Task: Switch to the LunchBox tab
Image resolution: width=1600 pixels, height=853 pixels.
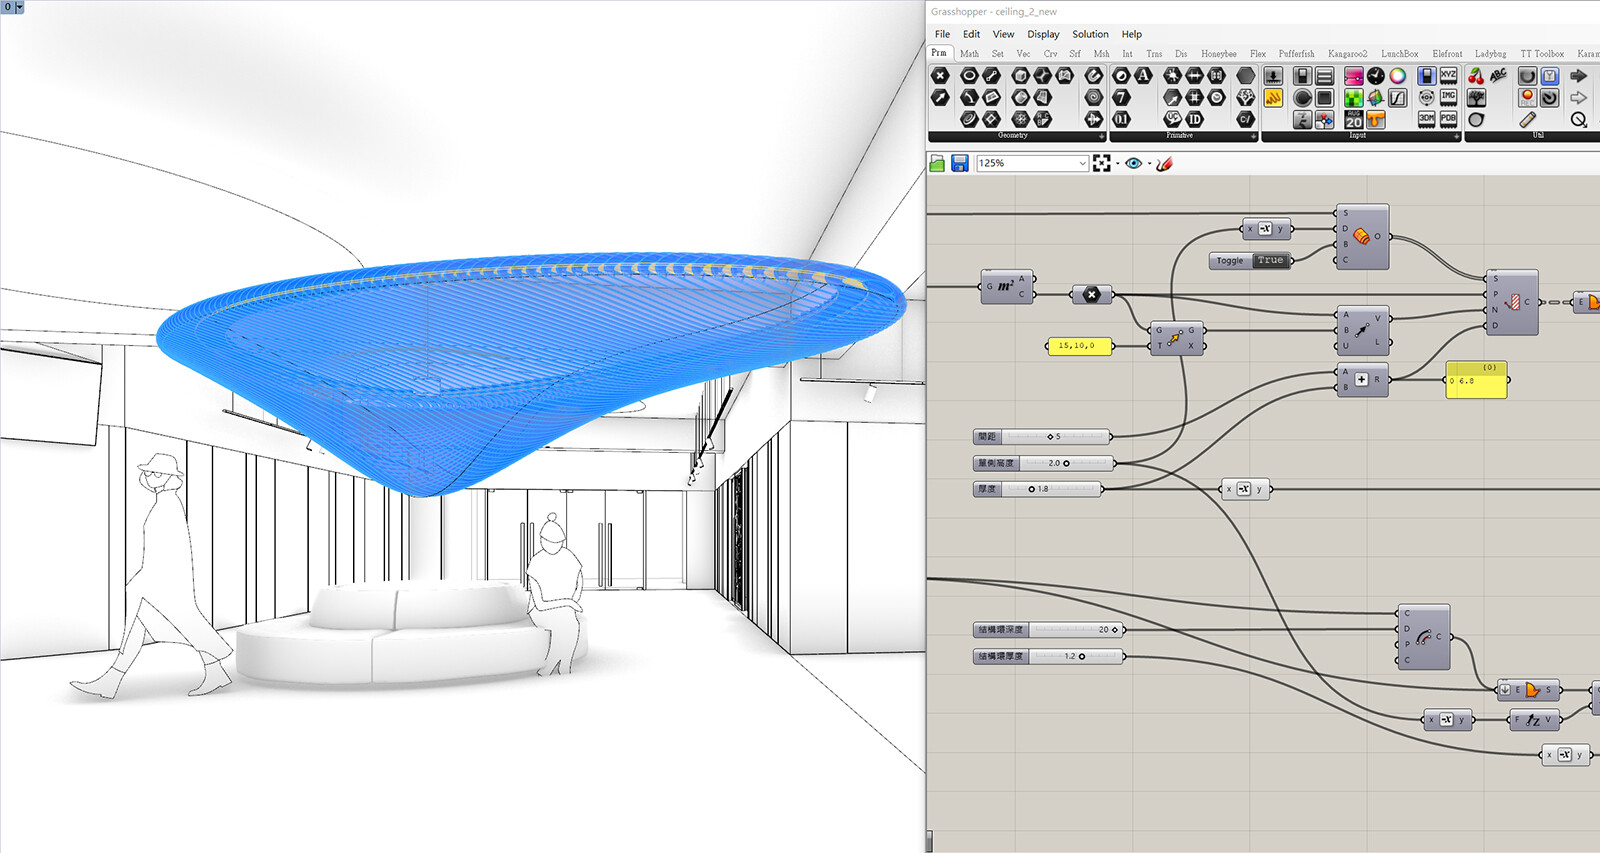Action: [x=1399, y=54]
